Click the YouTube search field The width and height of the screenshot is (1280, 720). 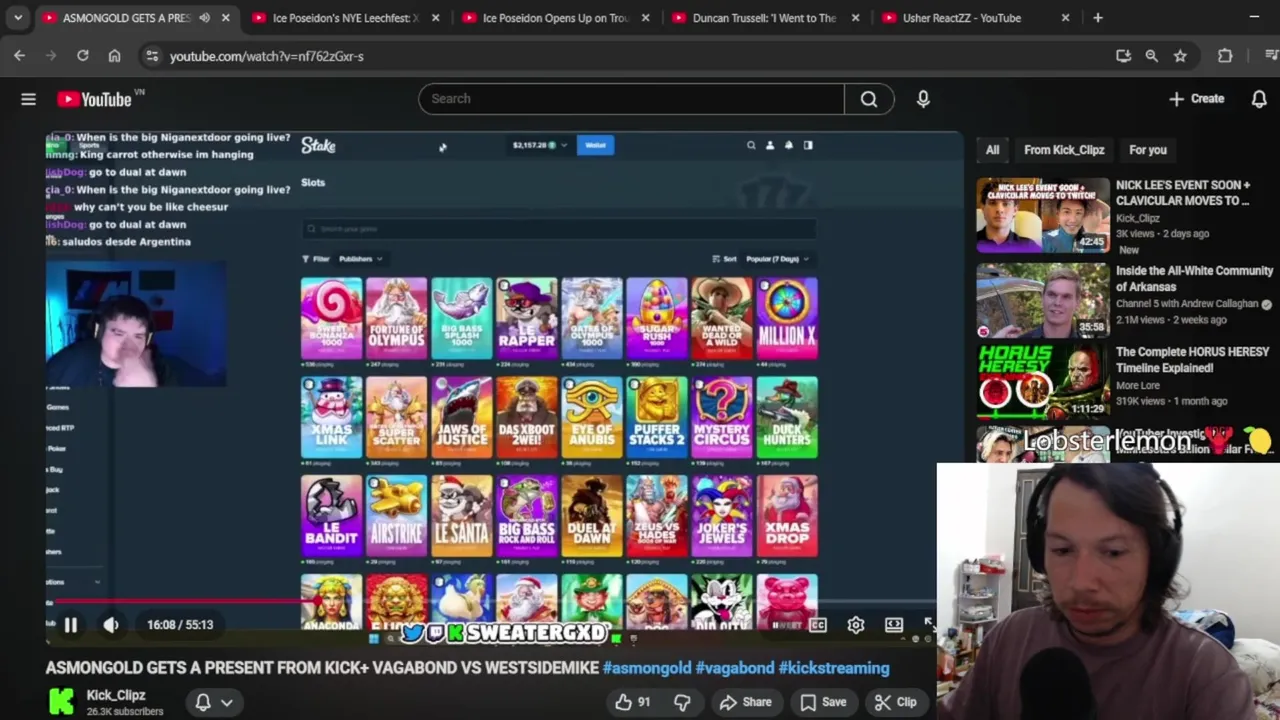tap(632, 99)
